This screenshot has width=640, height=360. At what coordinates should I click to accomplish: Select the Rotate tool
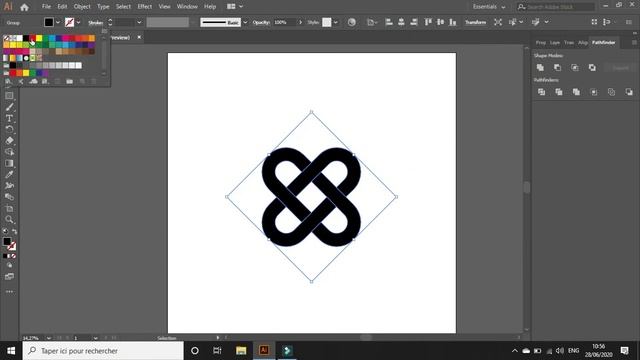pyautogui.click(x=9, y=129)
